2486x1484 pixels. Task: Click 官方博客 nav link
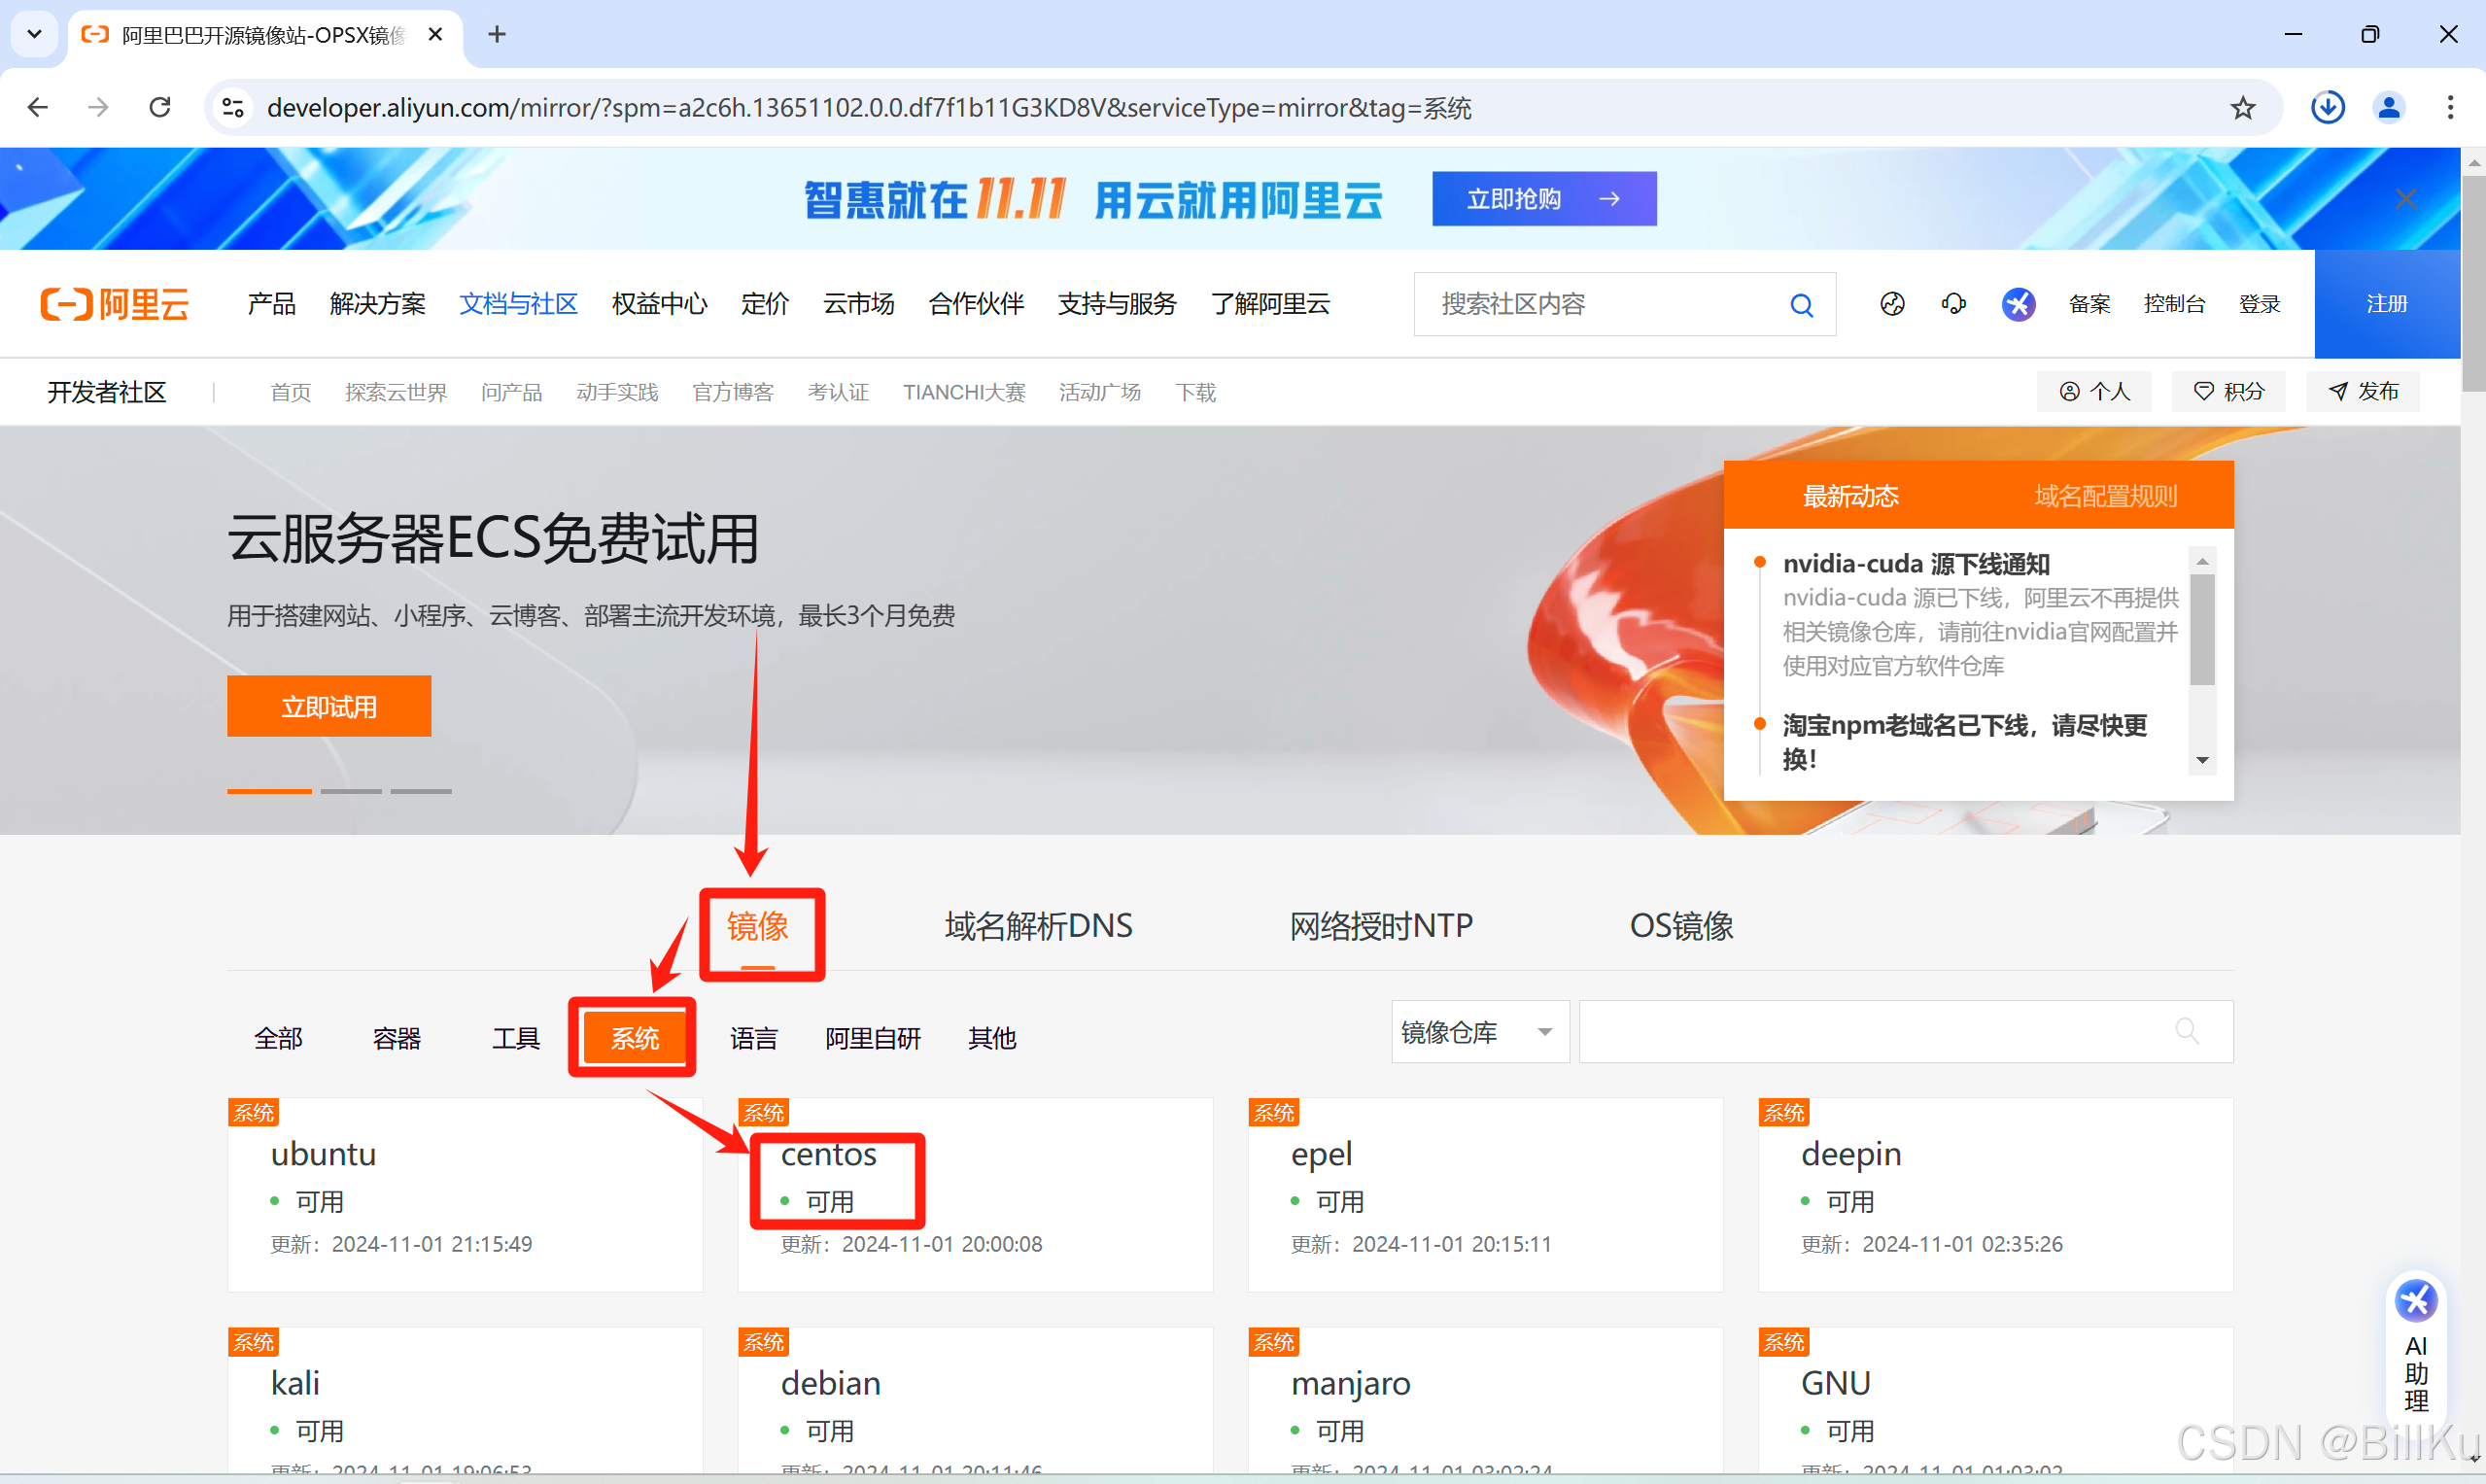pyautogui.click(x=733, y=392)
